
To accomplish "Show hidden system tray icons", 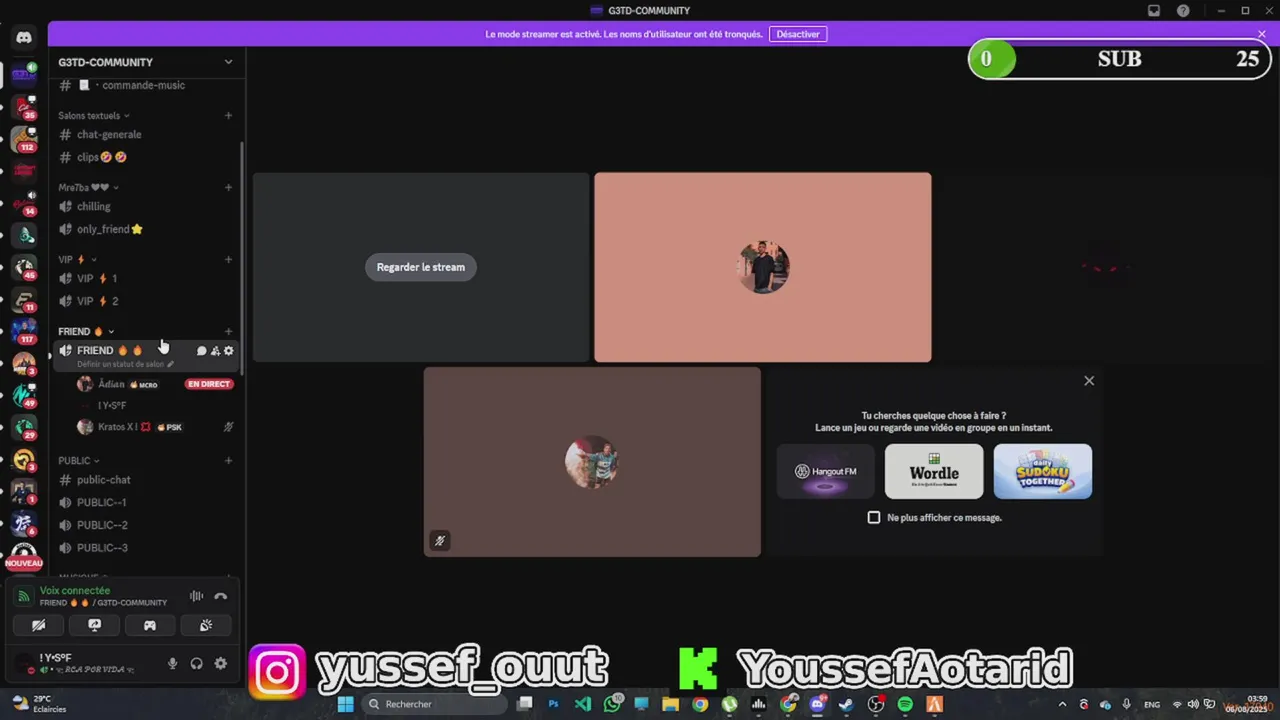I will (1063, 704).
